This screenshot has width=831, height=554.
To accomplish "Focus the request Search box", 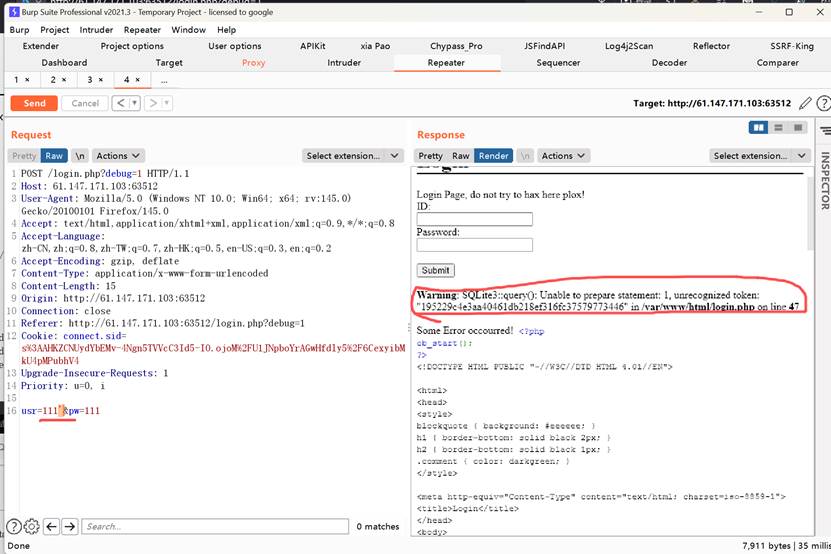I will 215,526.
